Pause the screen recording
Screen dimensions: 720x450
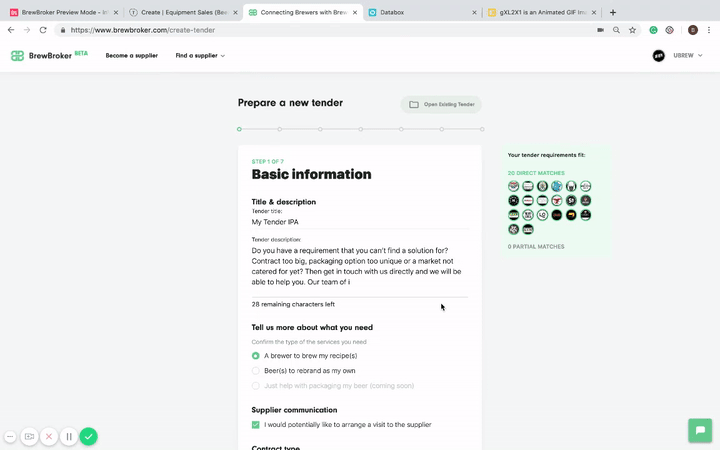(x=69, y=436)
